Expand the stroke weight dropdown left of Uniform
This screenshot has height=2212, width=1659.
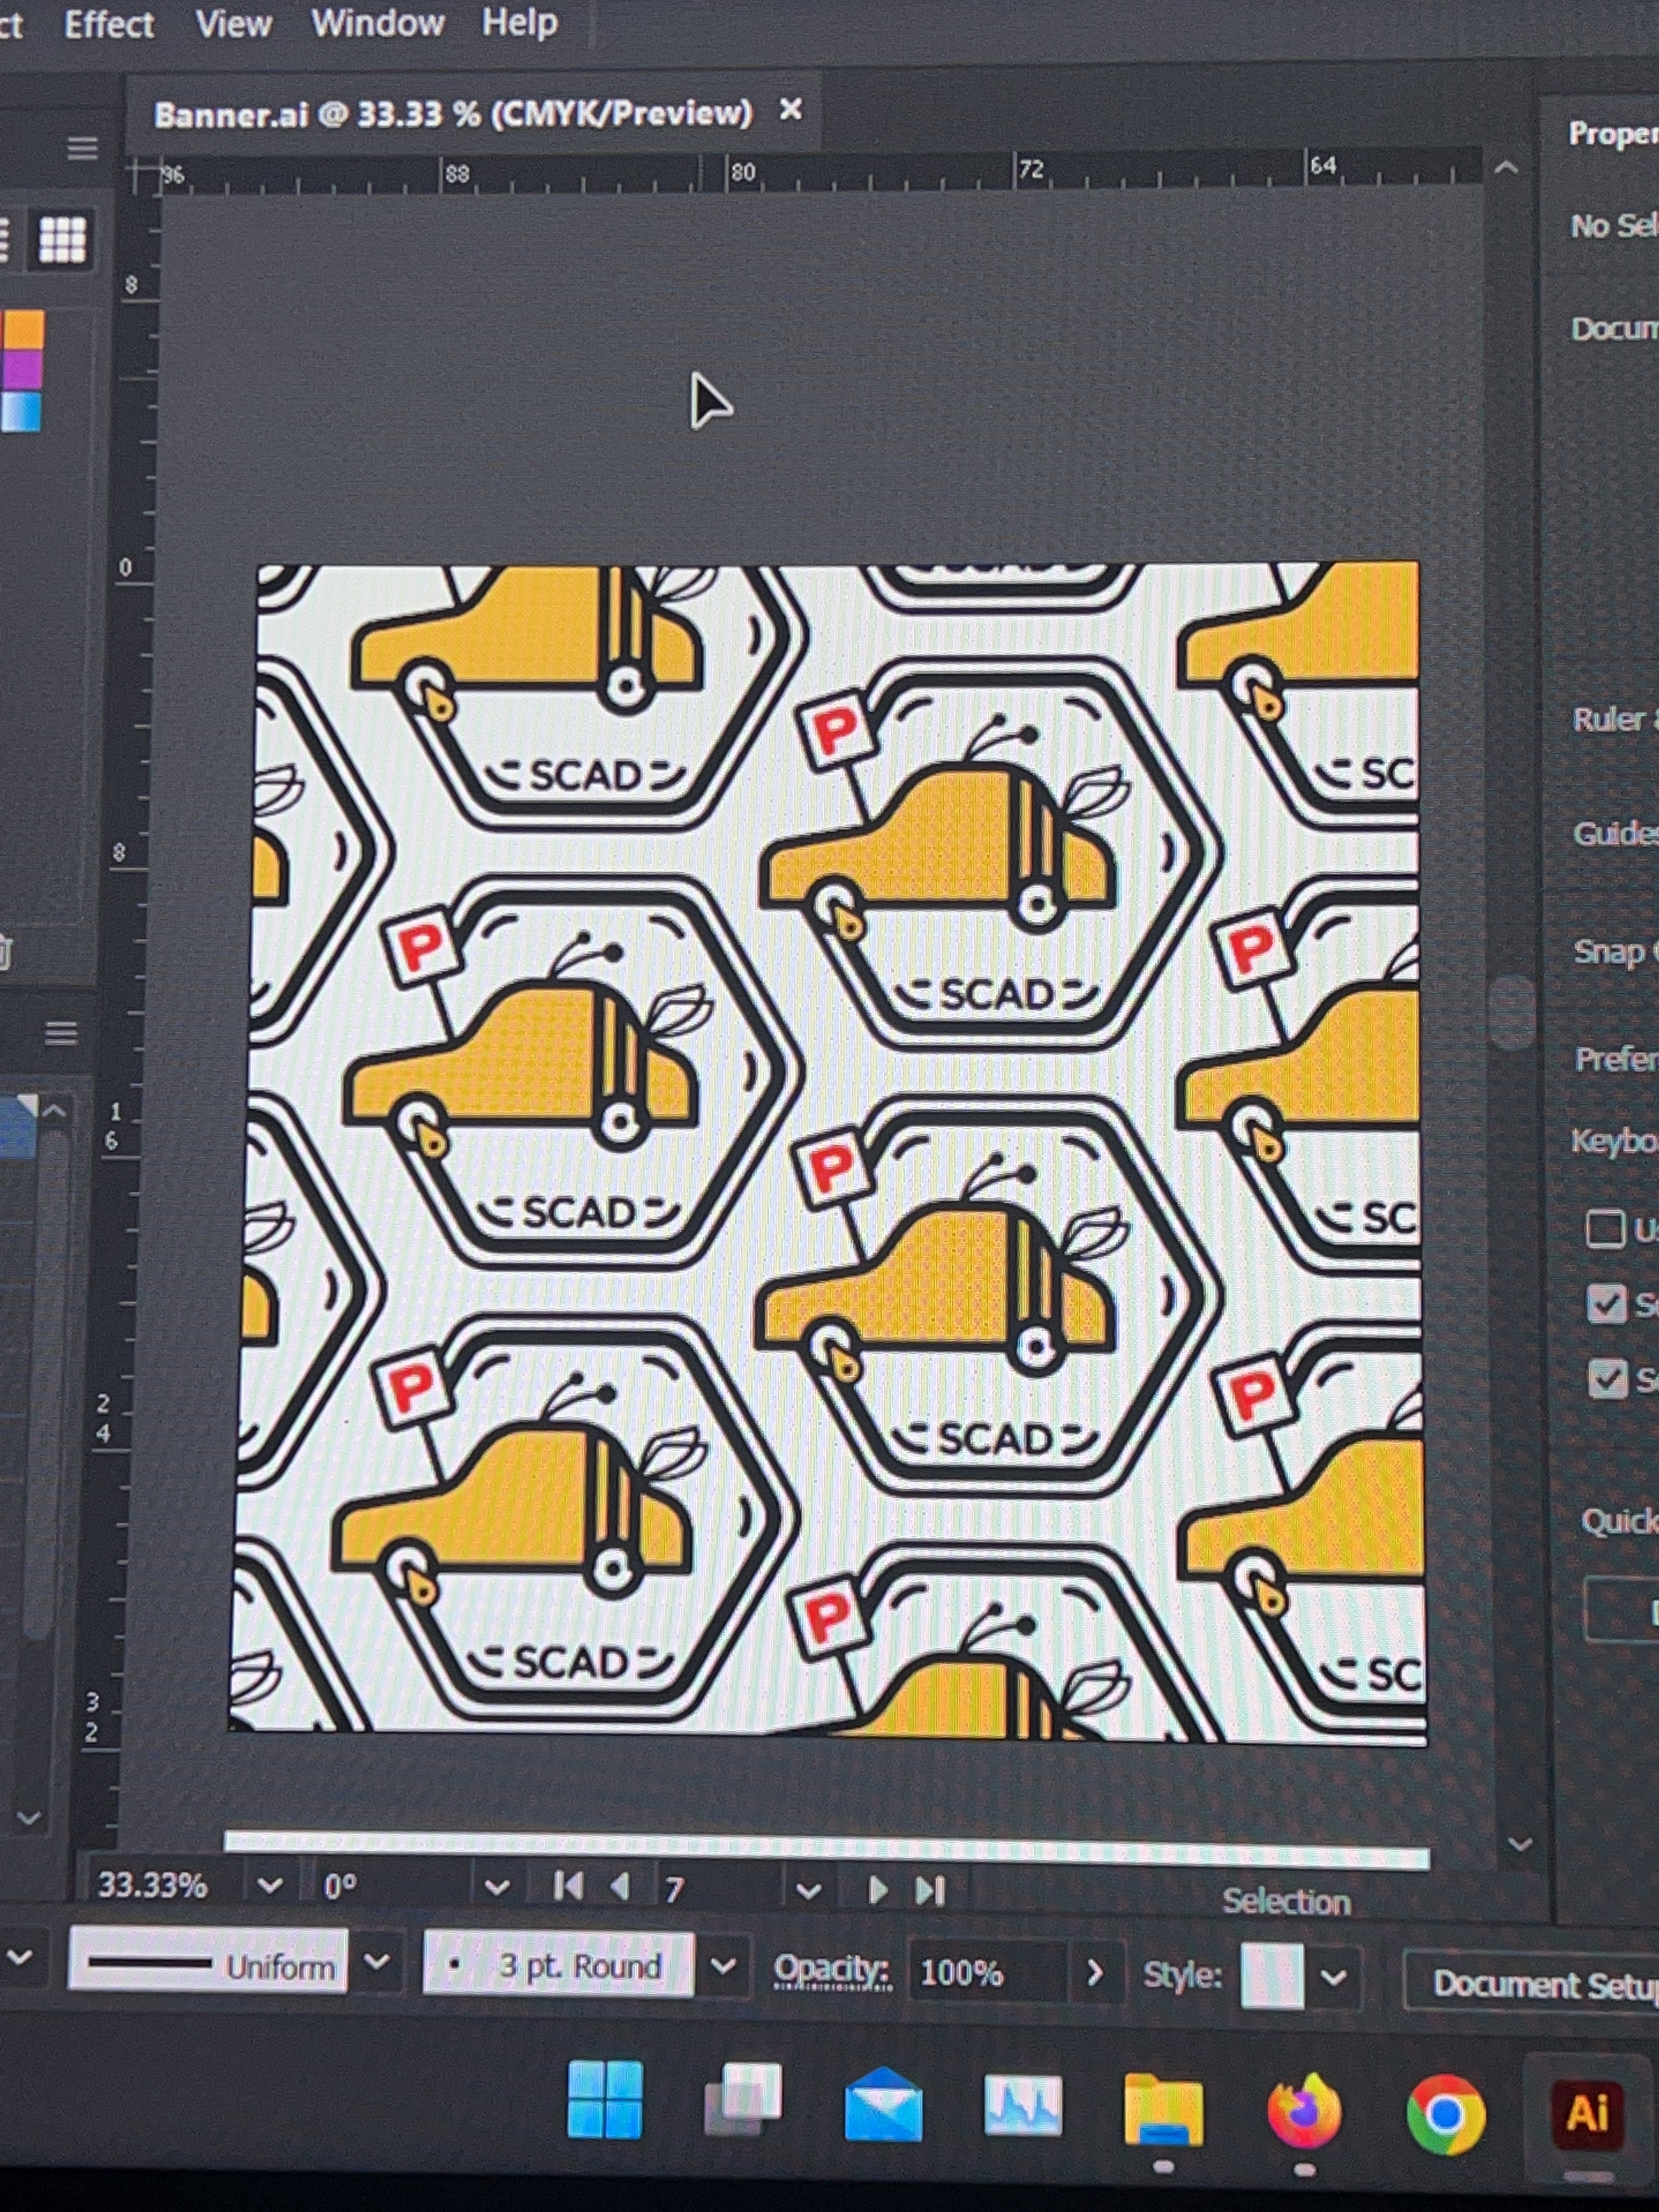(x=19, y=1957)
